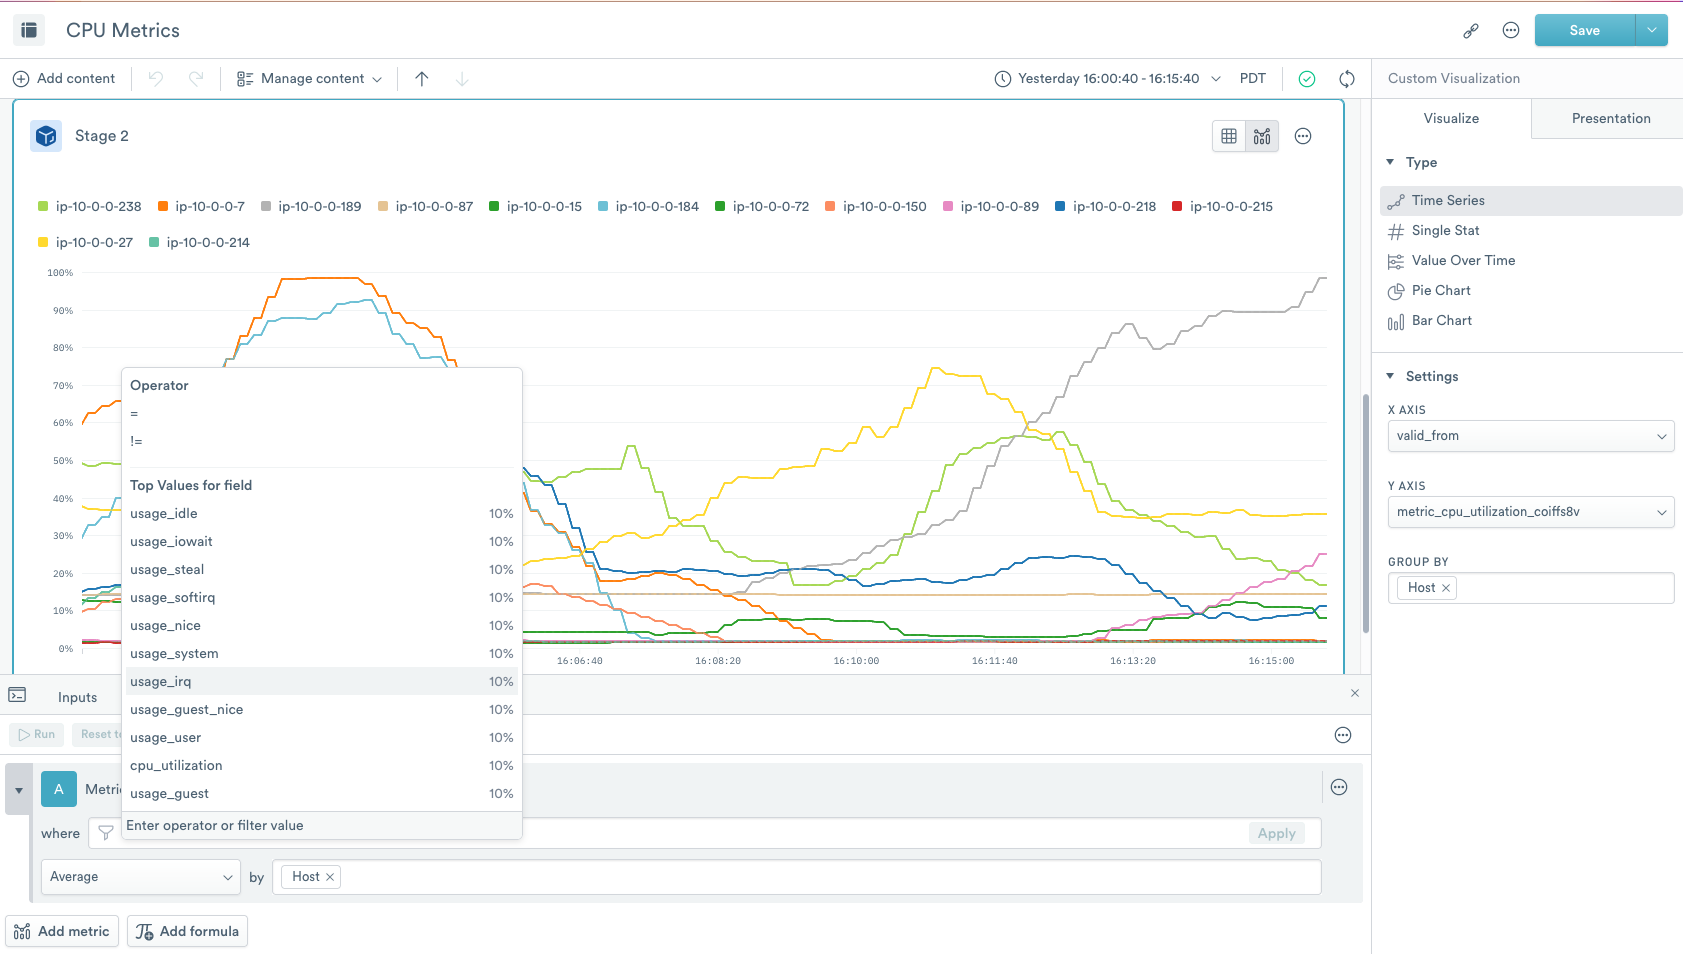Click the Add metric button
Viewport: 1683px width, 954px height.
(62, 931)
